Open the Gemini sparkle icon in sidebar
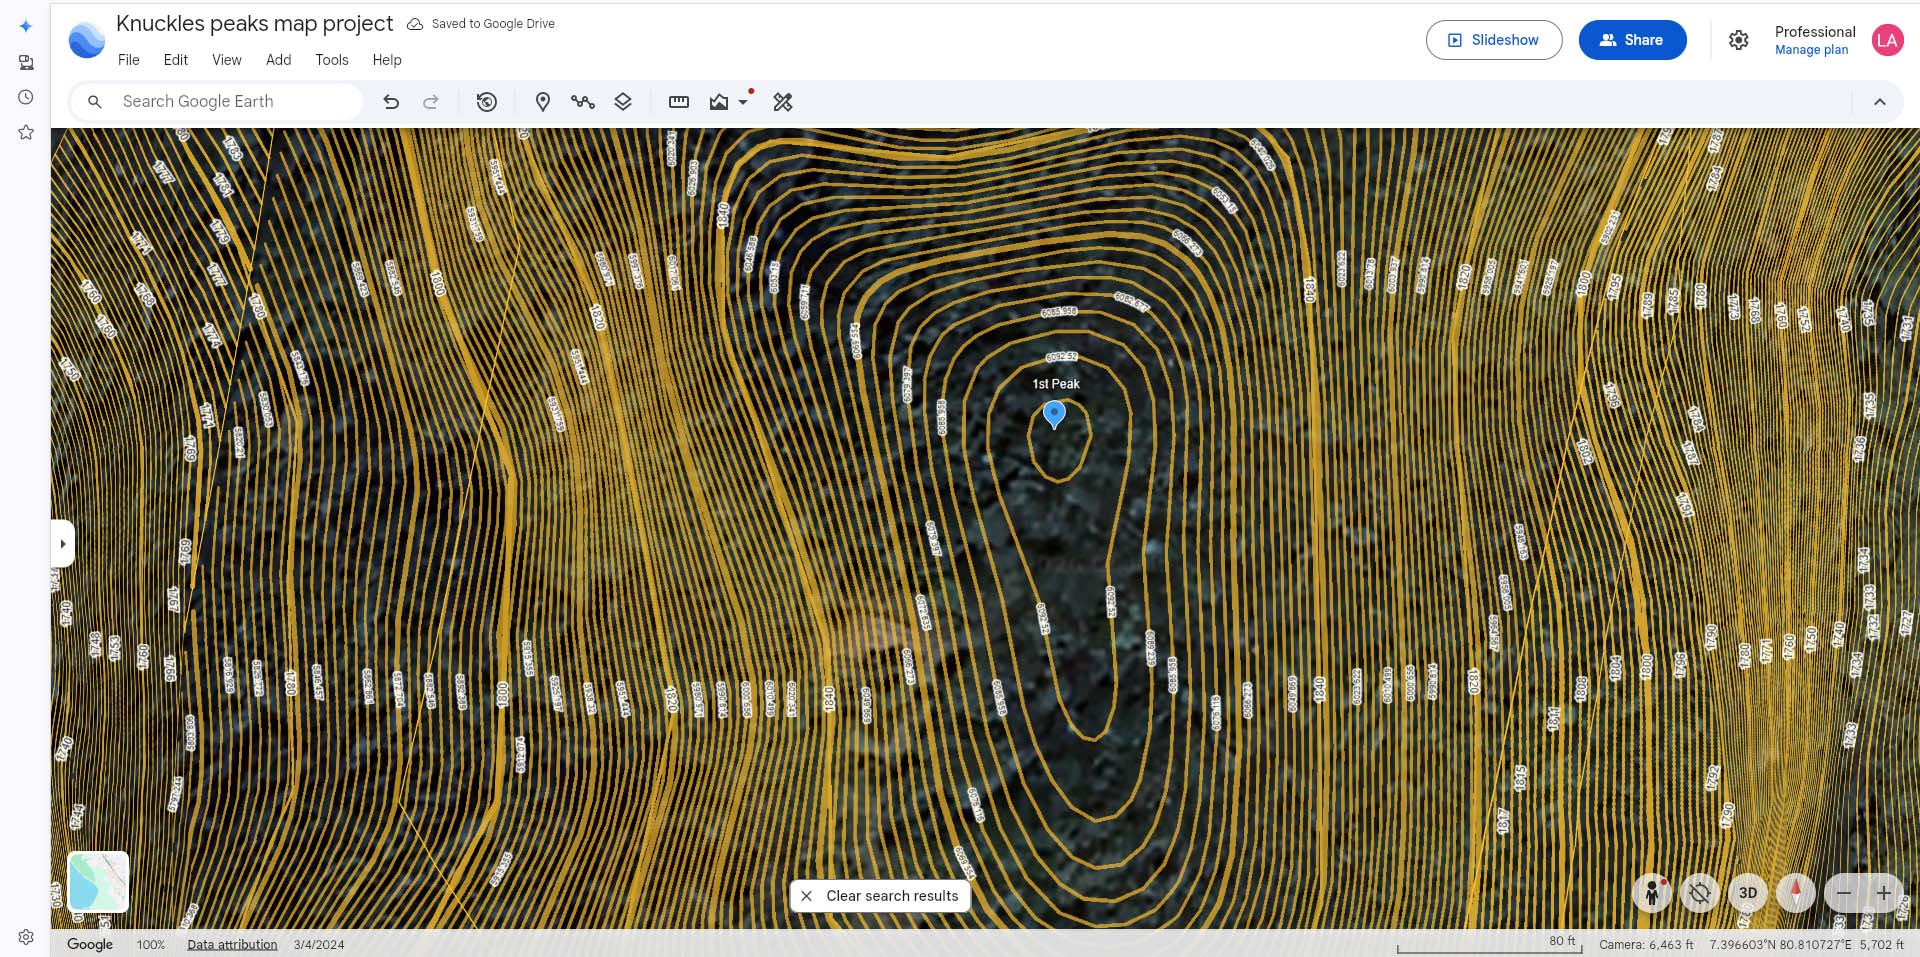 (x=26, y=27)
